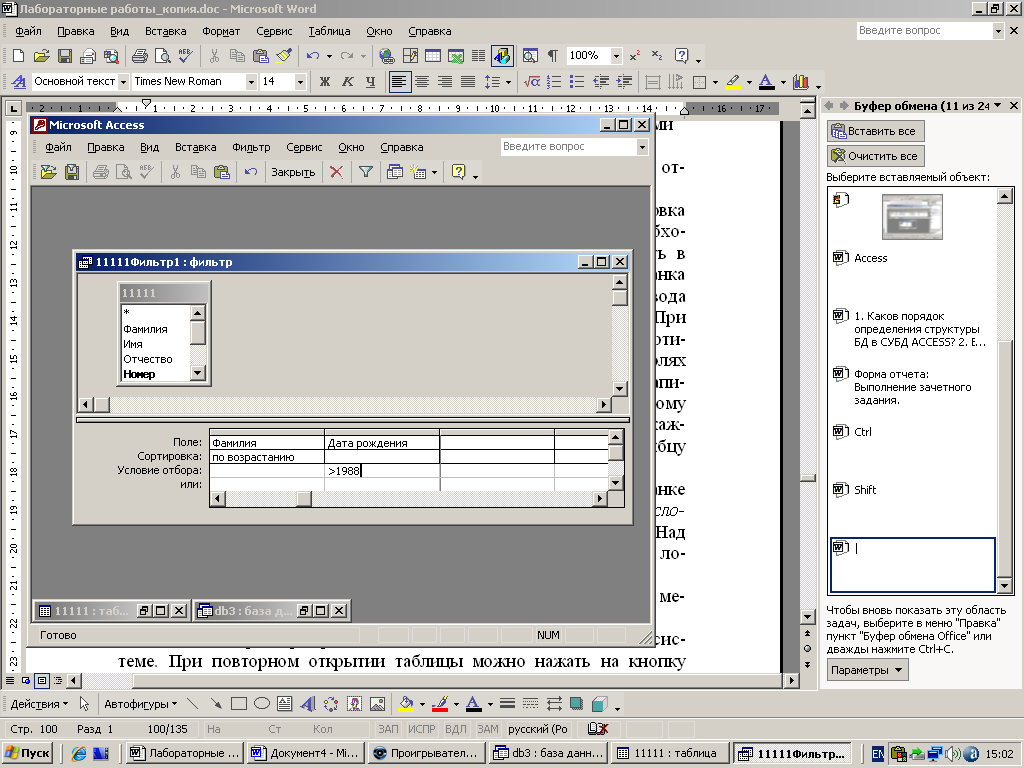Click Access Undo icon

[251, 172]
